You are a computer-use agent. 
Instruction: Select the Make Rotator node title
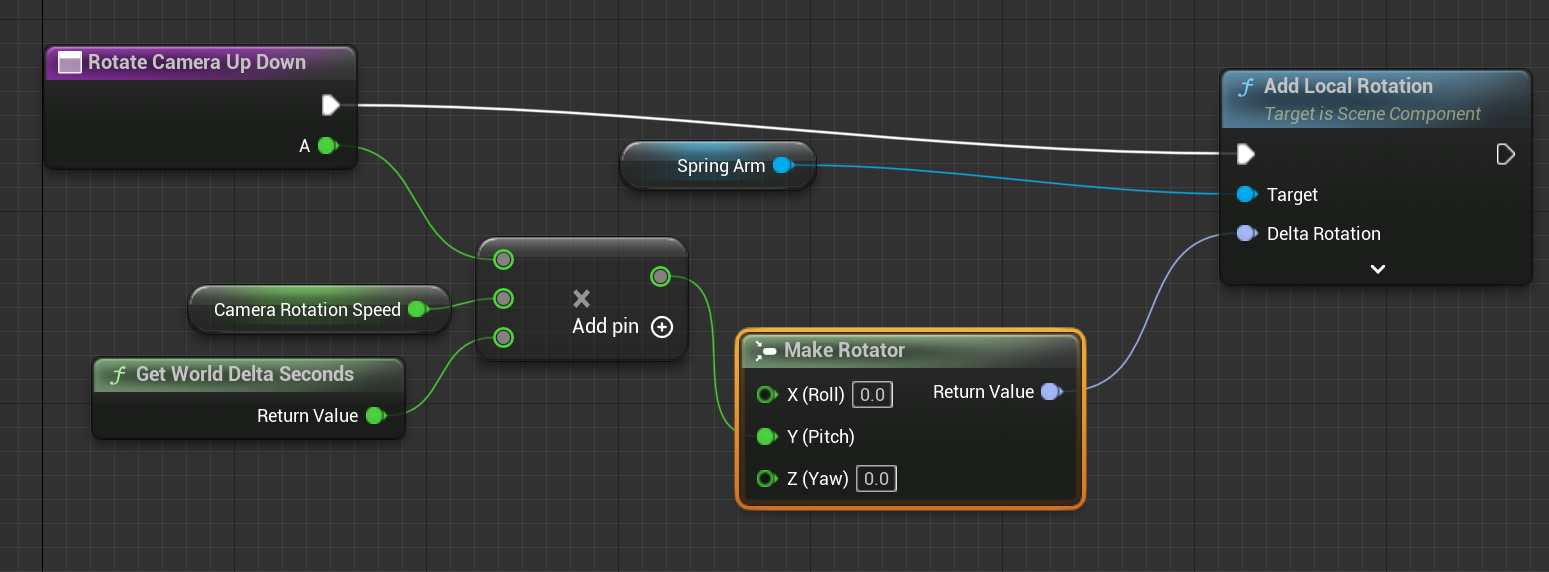[844, 350]
